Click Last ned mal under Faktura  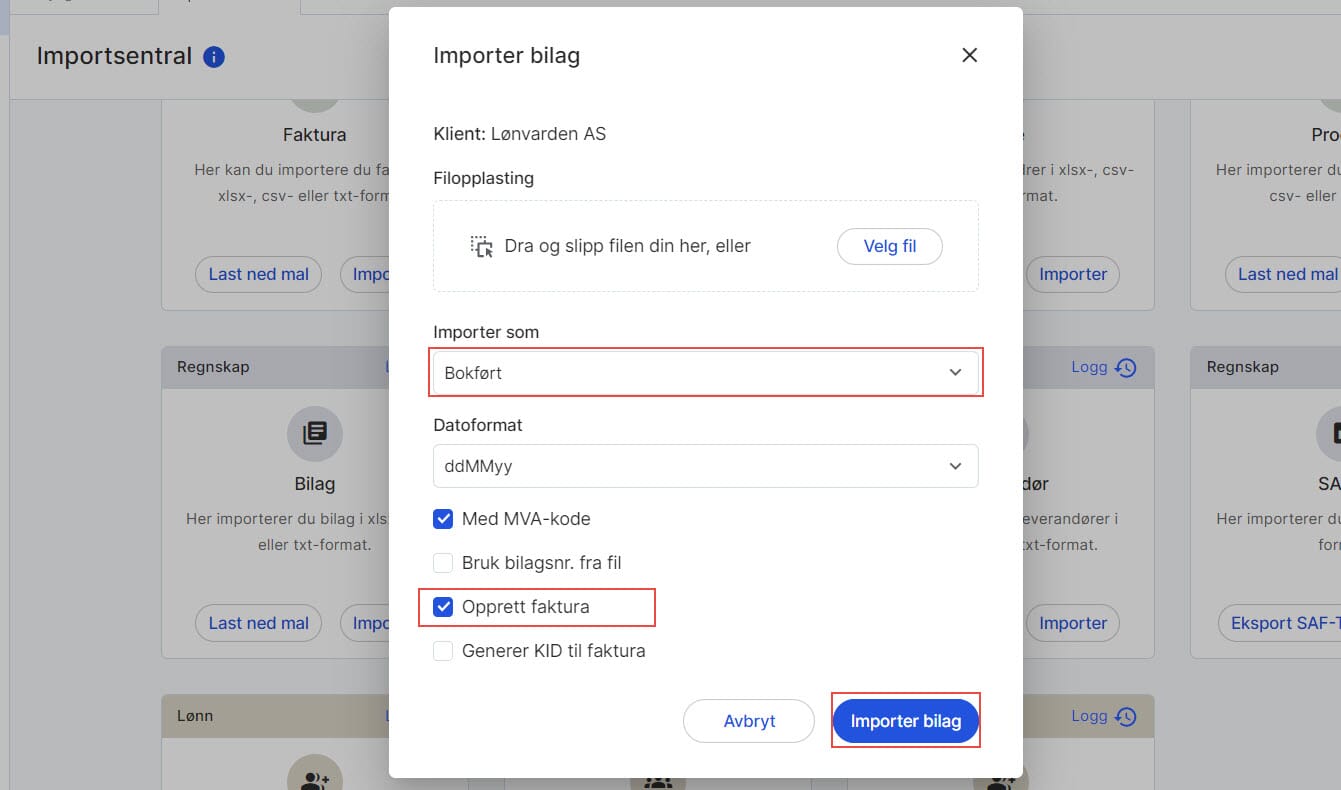coord(258,274)
